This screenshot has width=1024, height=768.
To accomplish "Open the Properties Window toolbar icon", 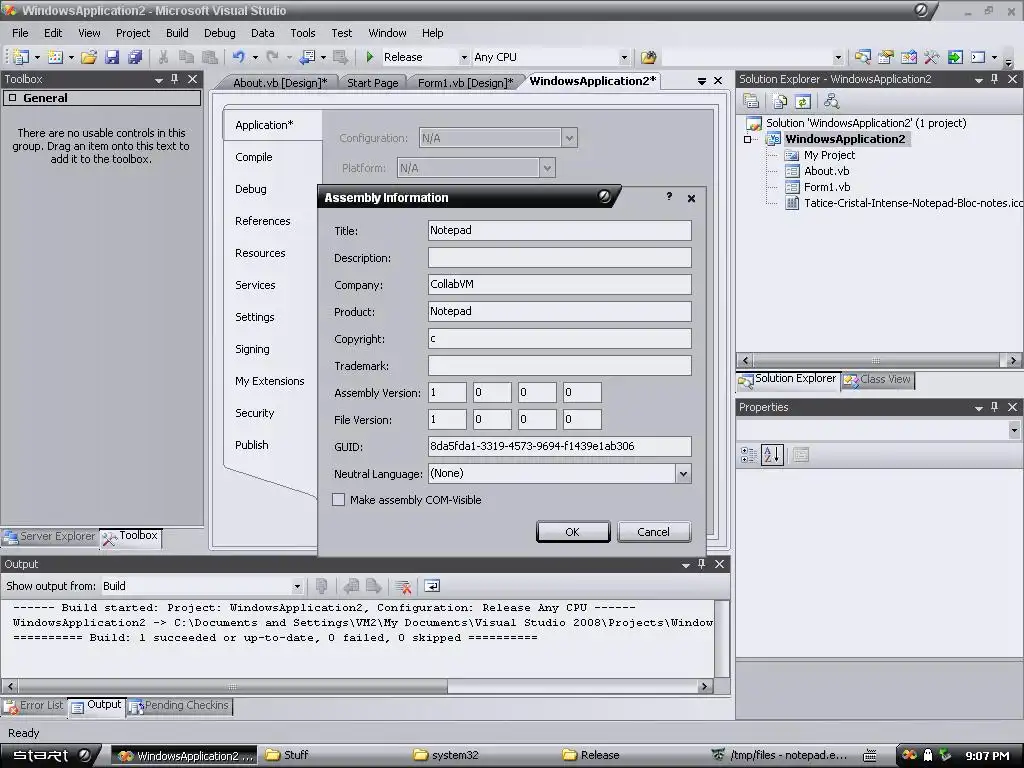I will 886,57.
